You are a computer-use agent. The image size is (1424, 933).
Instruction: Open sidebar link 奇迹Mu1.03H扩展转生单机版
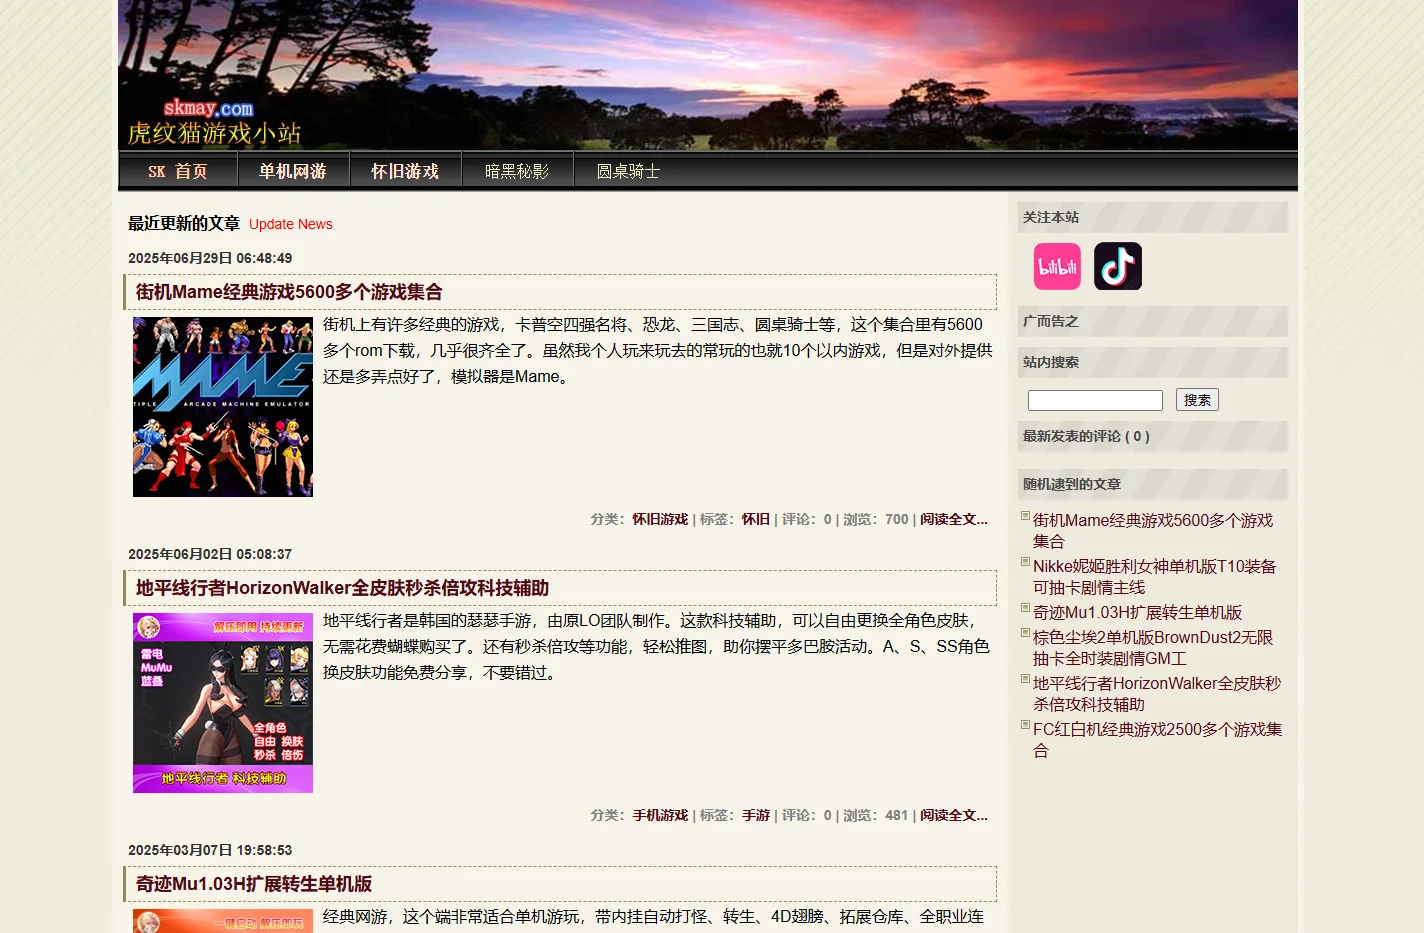1137,612
